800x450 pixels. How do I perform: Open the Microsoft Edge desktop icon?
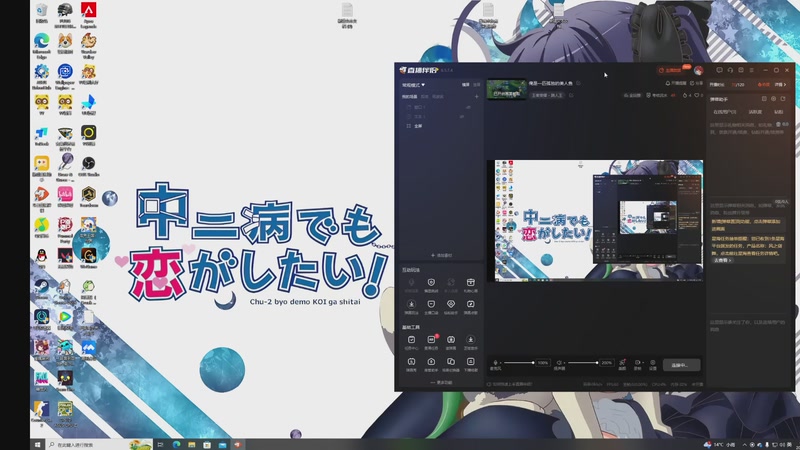(x=42, y=46)
